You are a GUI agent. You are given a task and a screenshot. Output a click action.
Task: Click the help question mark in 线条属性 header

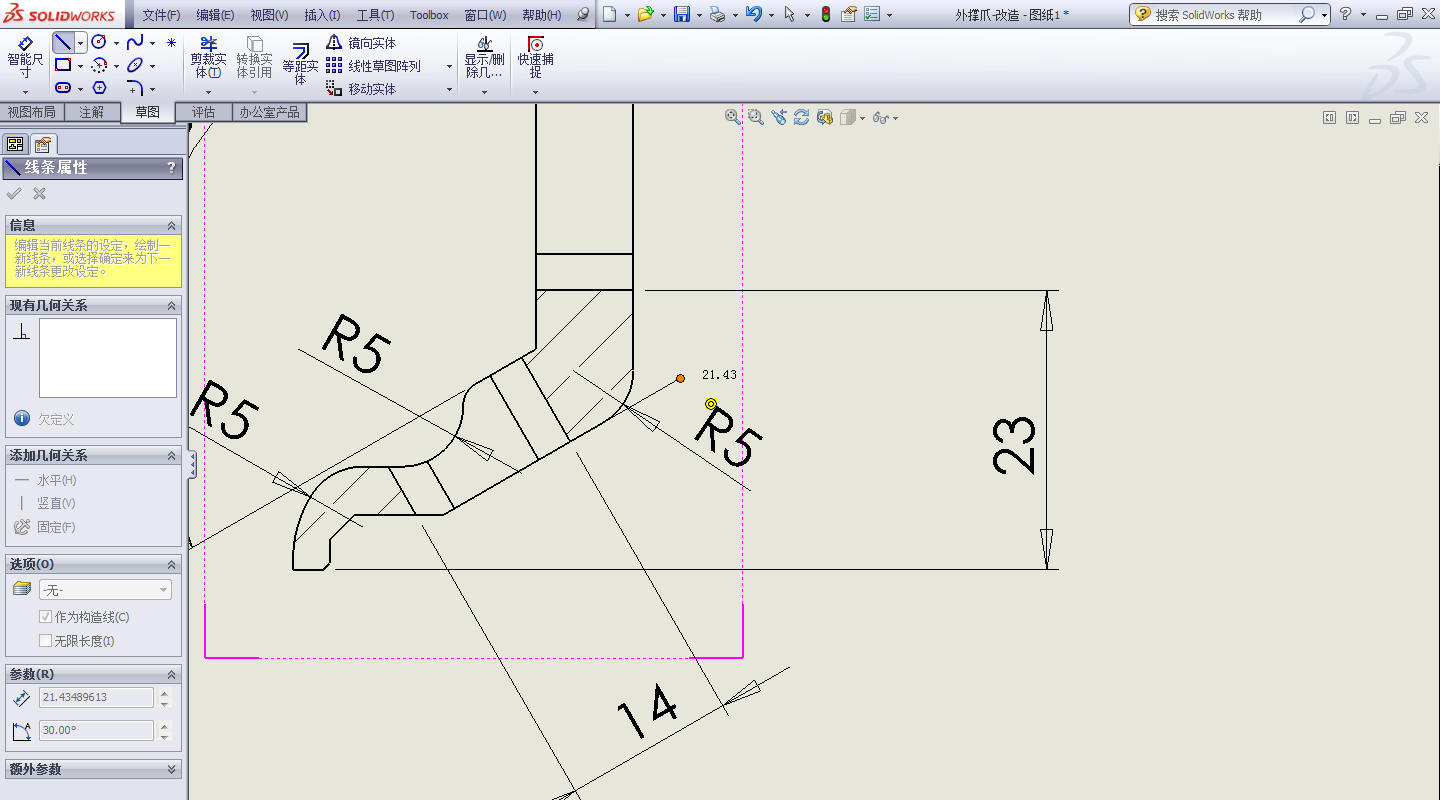click(x=171, y=168)
